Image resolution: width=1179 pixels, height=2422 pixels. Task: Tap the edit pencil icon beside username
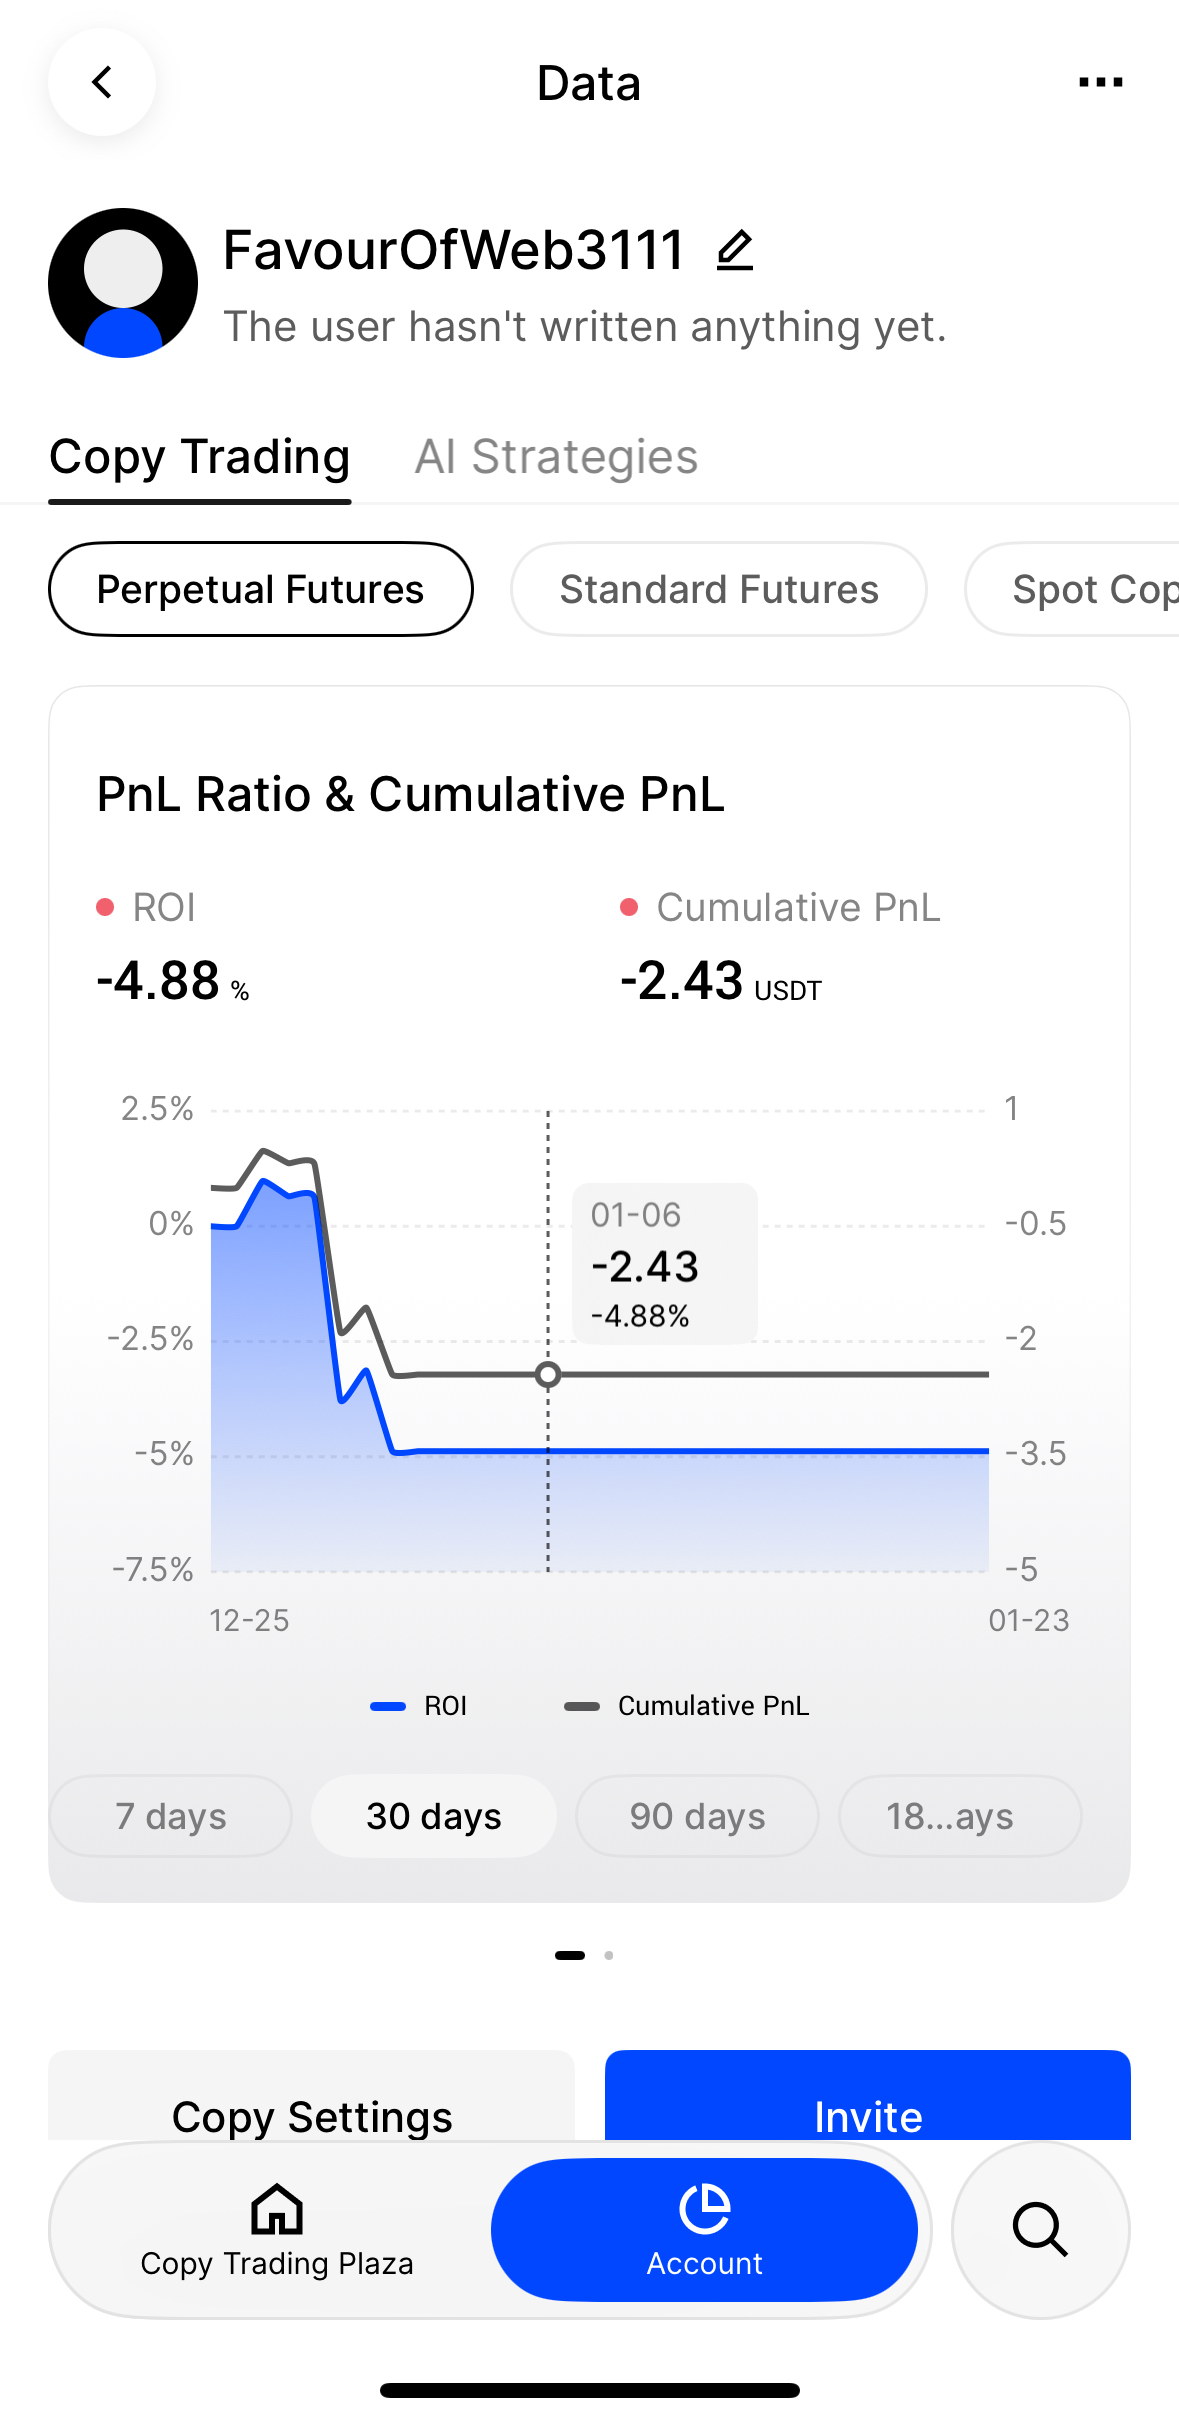coord(735,250)
